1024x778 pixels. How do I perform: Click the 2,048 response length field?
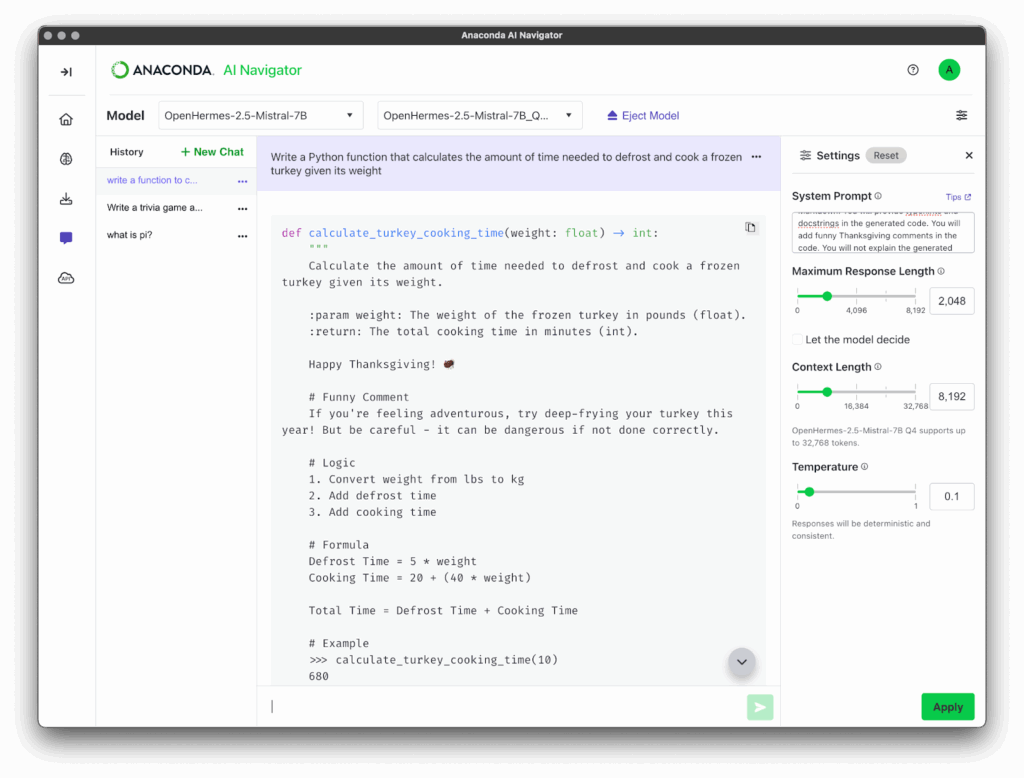click(952, 301)
